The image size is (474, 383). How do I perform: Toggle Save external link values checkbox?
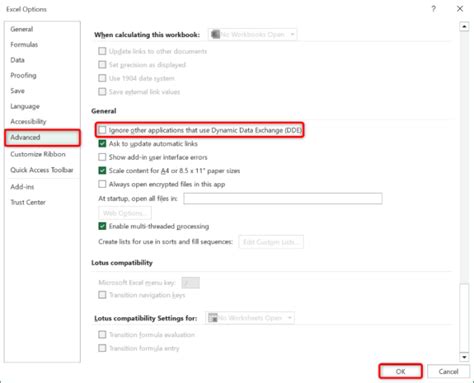click(x=102, y=92)
